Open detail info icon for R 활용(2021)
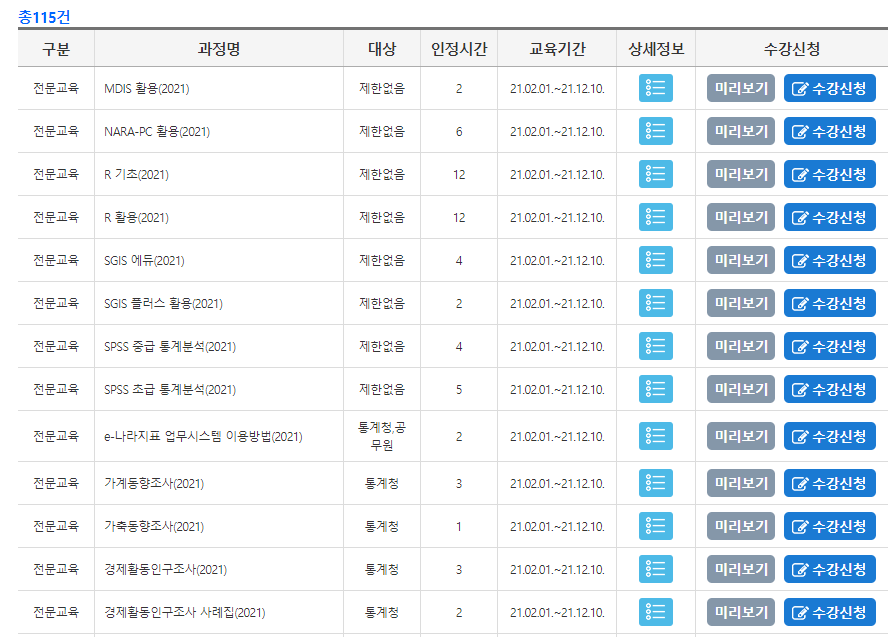892x637 pixels. pyautogui.click(x=655, y=217)
